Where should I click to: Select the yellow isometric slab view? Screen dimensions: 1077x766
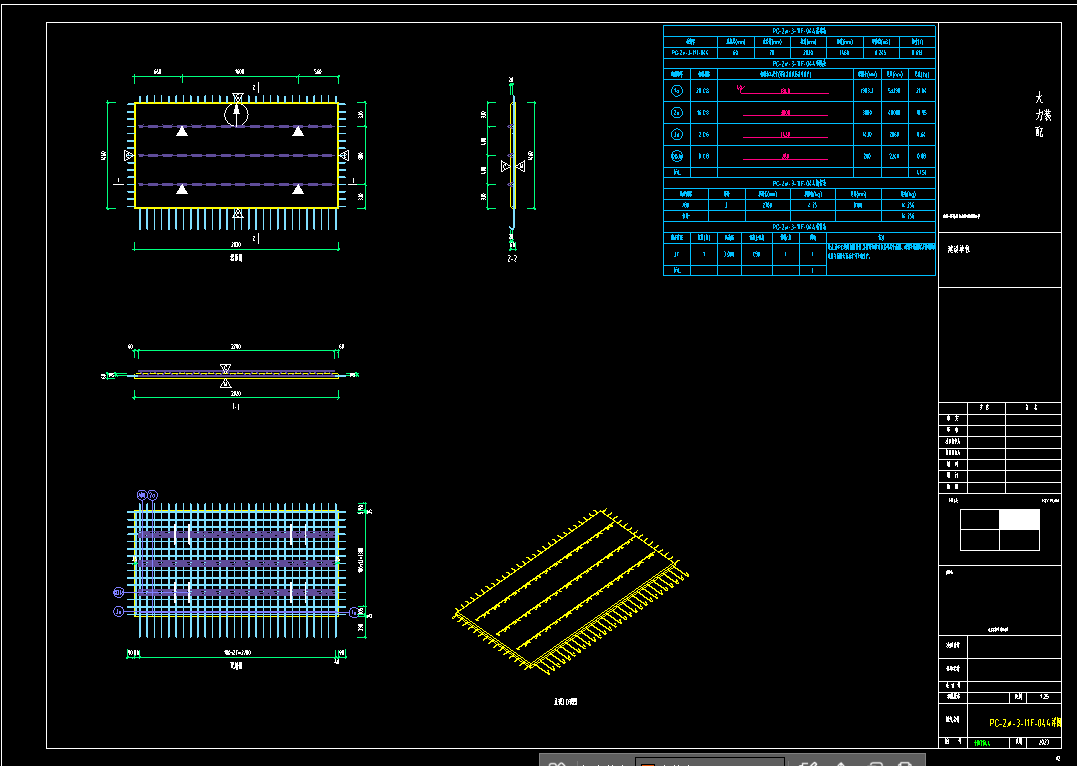pos(570,592)
